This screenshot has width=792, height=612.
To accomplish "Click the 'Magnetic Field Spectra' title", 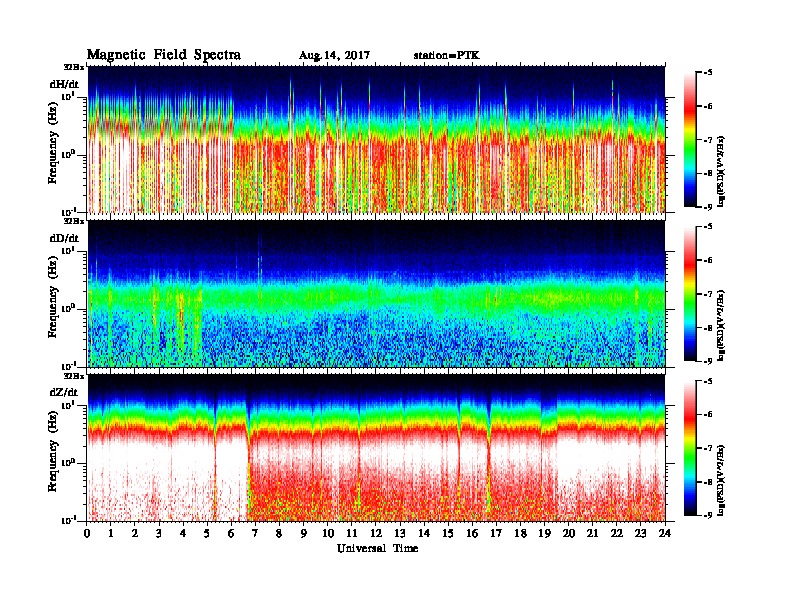I will pos(164,55).
